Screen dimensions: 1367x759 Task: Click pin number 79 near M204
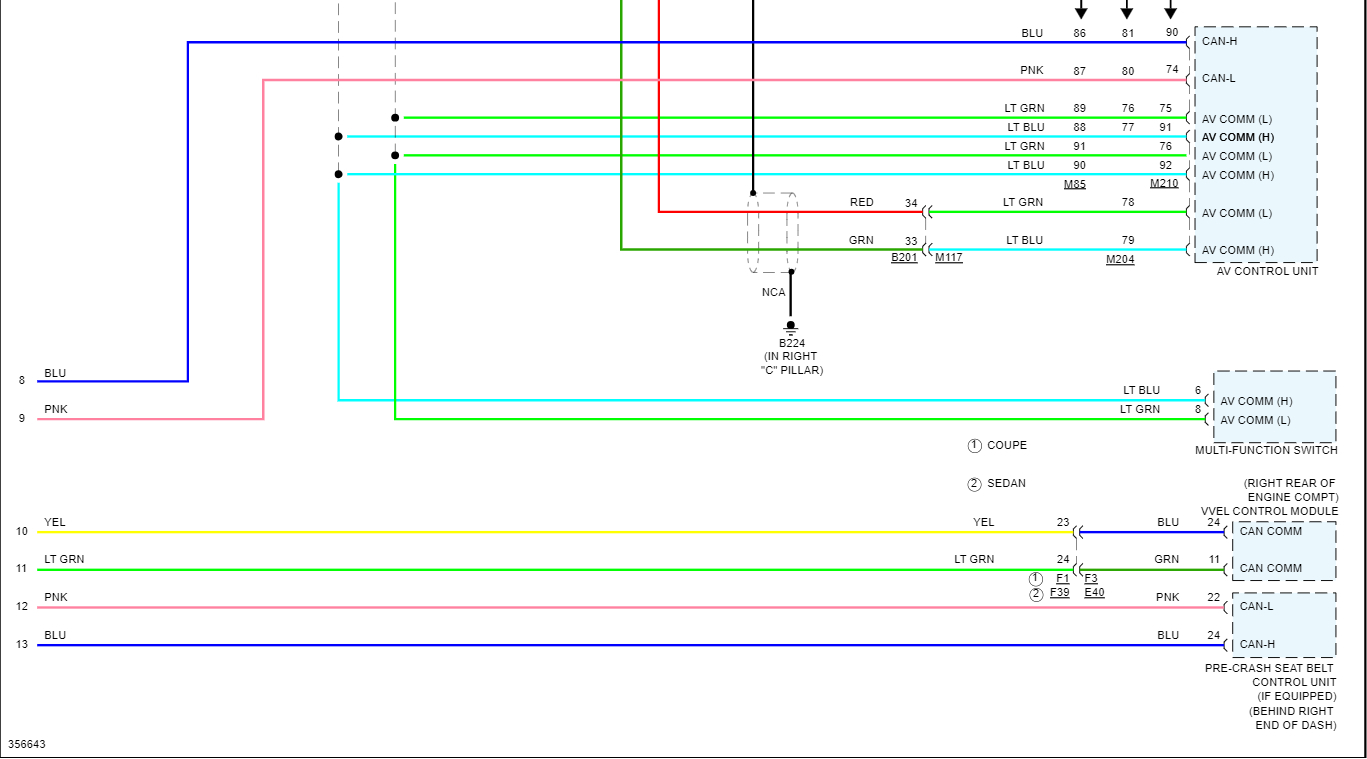tap(1128, 241)
